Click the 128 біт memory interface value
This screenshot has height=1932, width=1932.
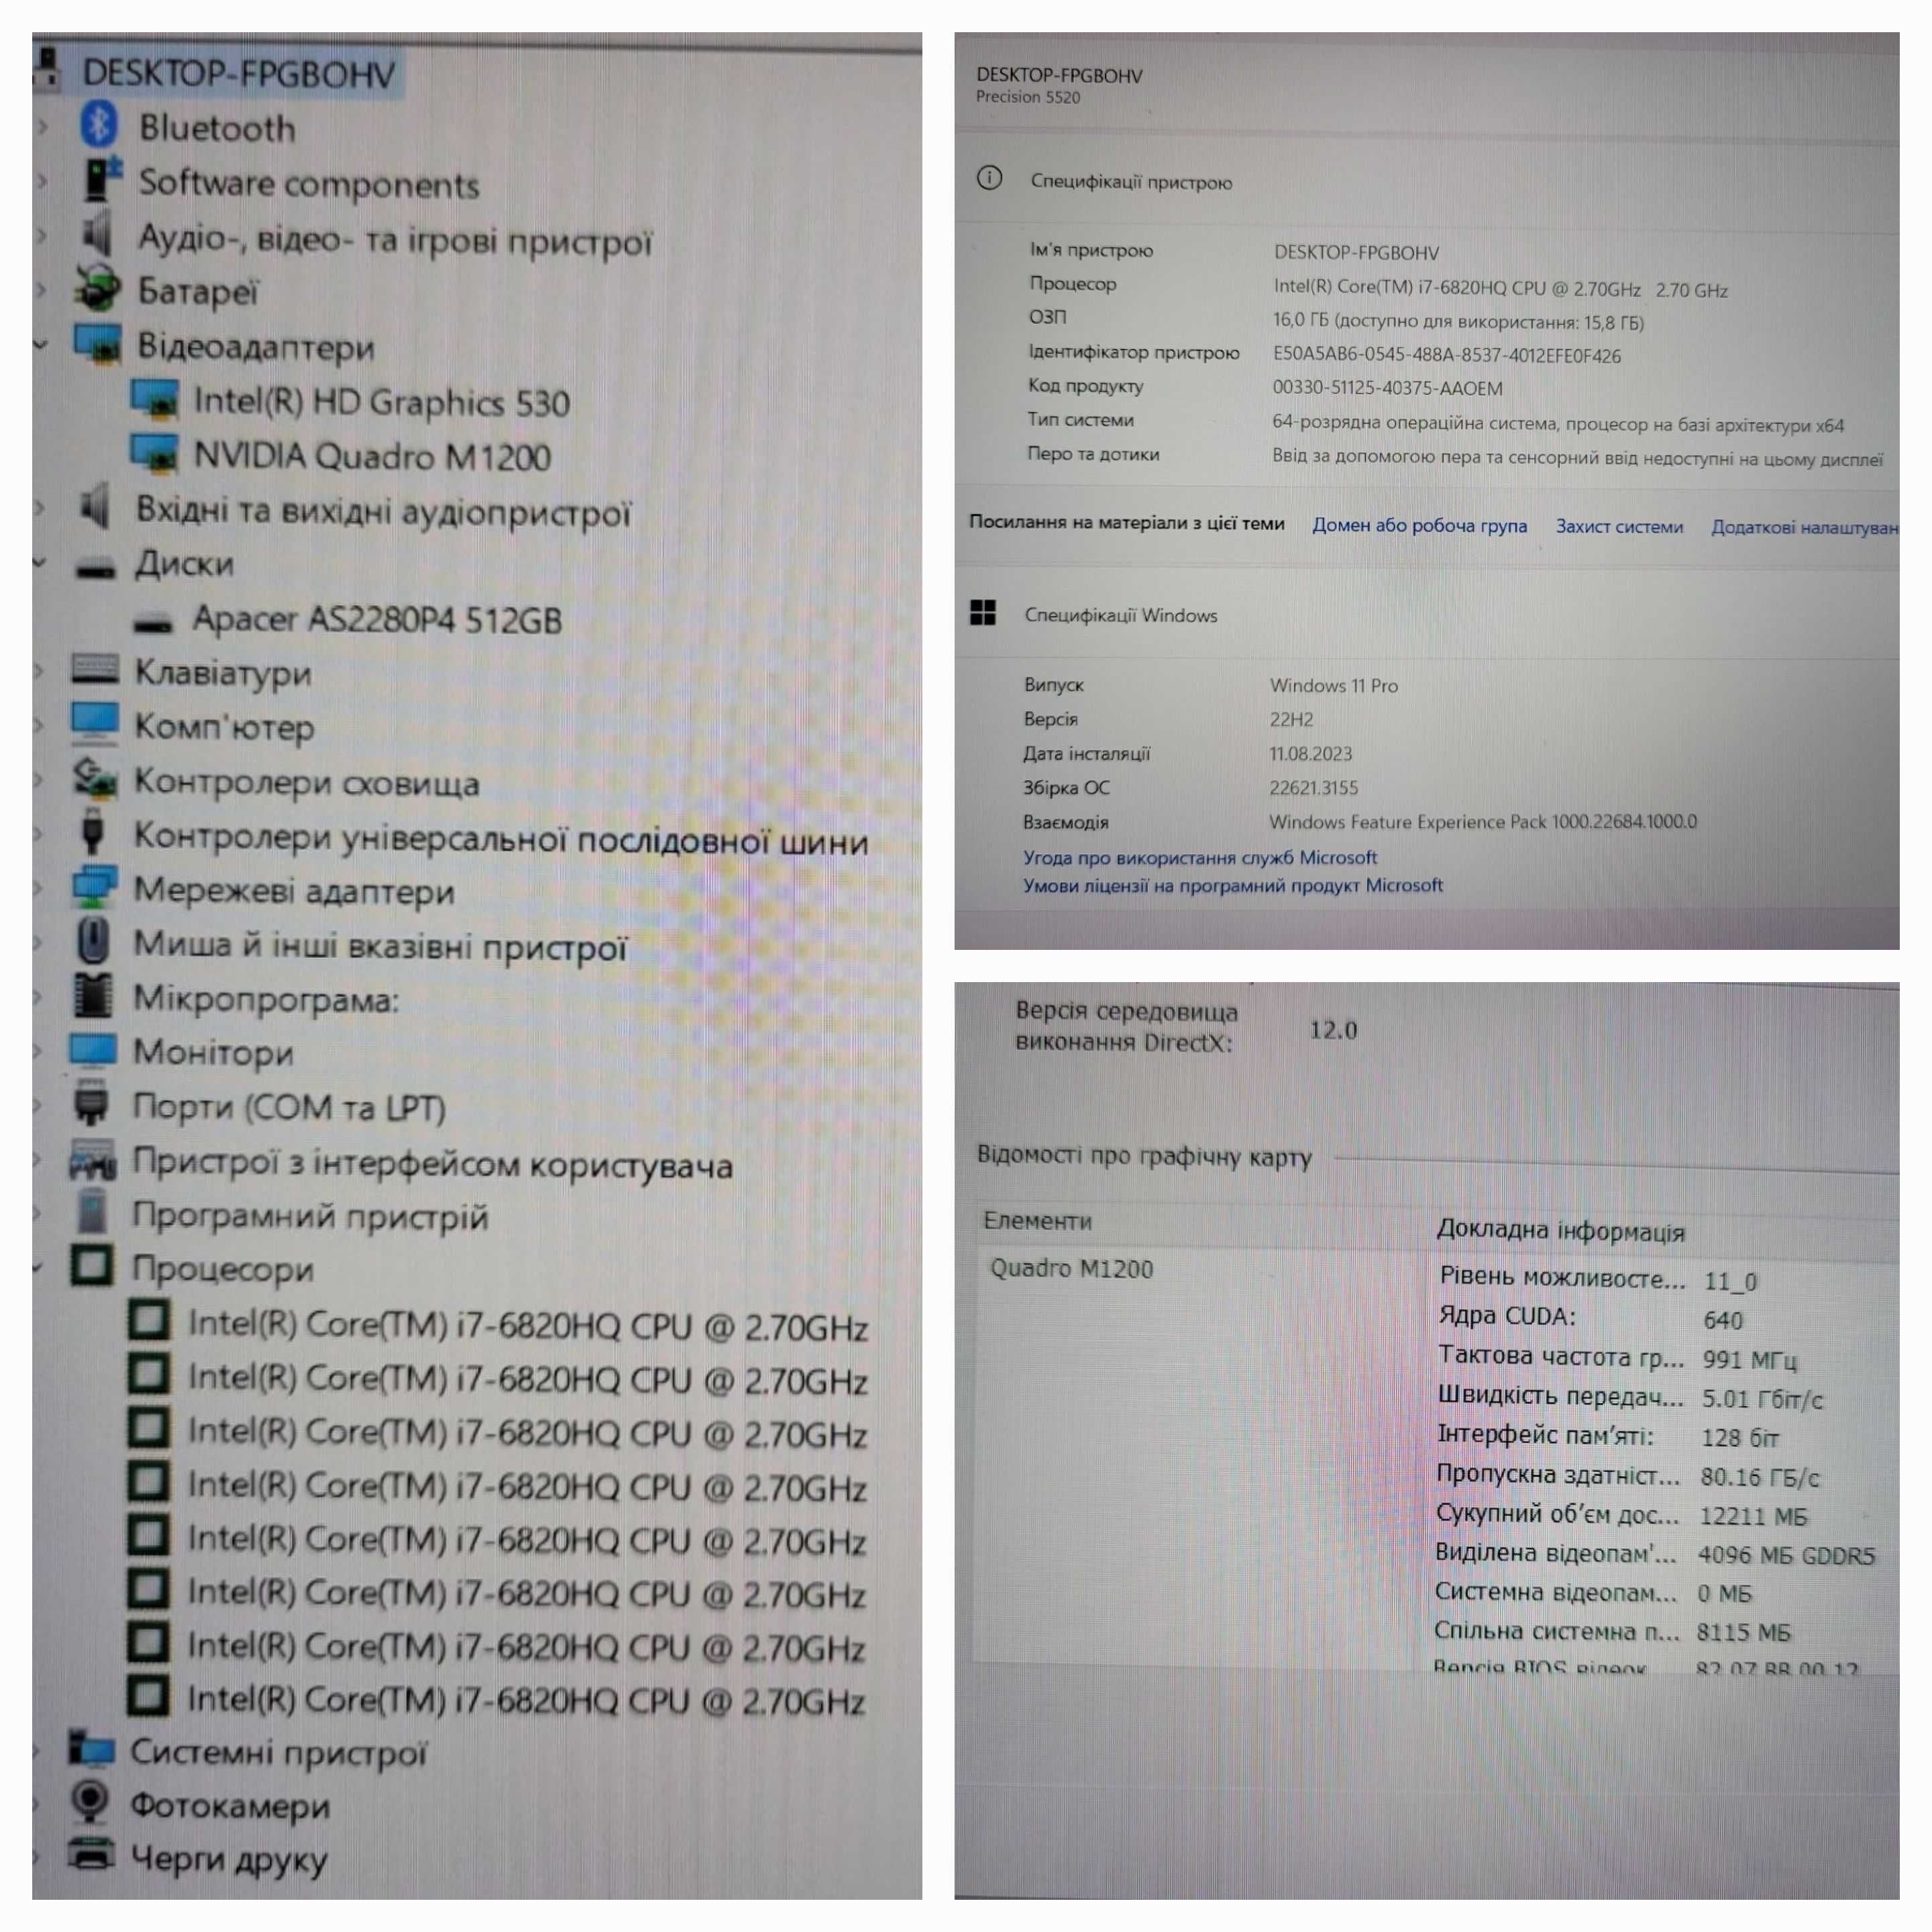pos(1740,1438)
